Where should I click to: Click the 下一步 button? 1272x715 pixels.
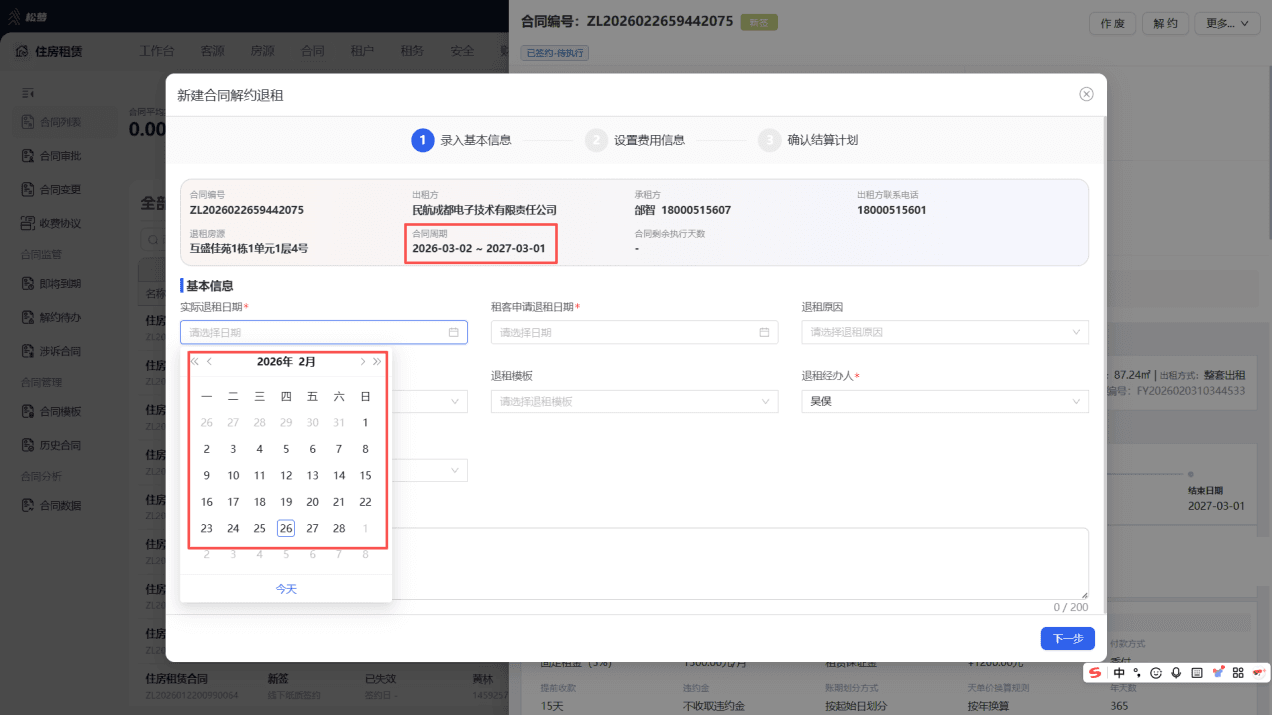pyautogui.click(x=1067, y=638)
